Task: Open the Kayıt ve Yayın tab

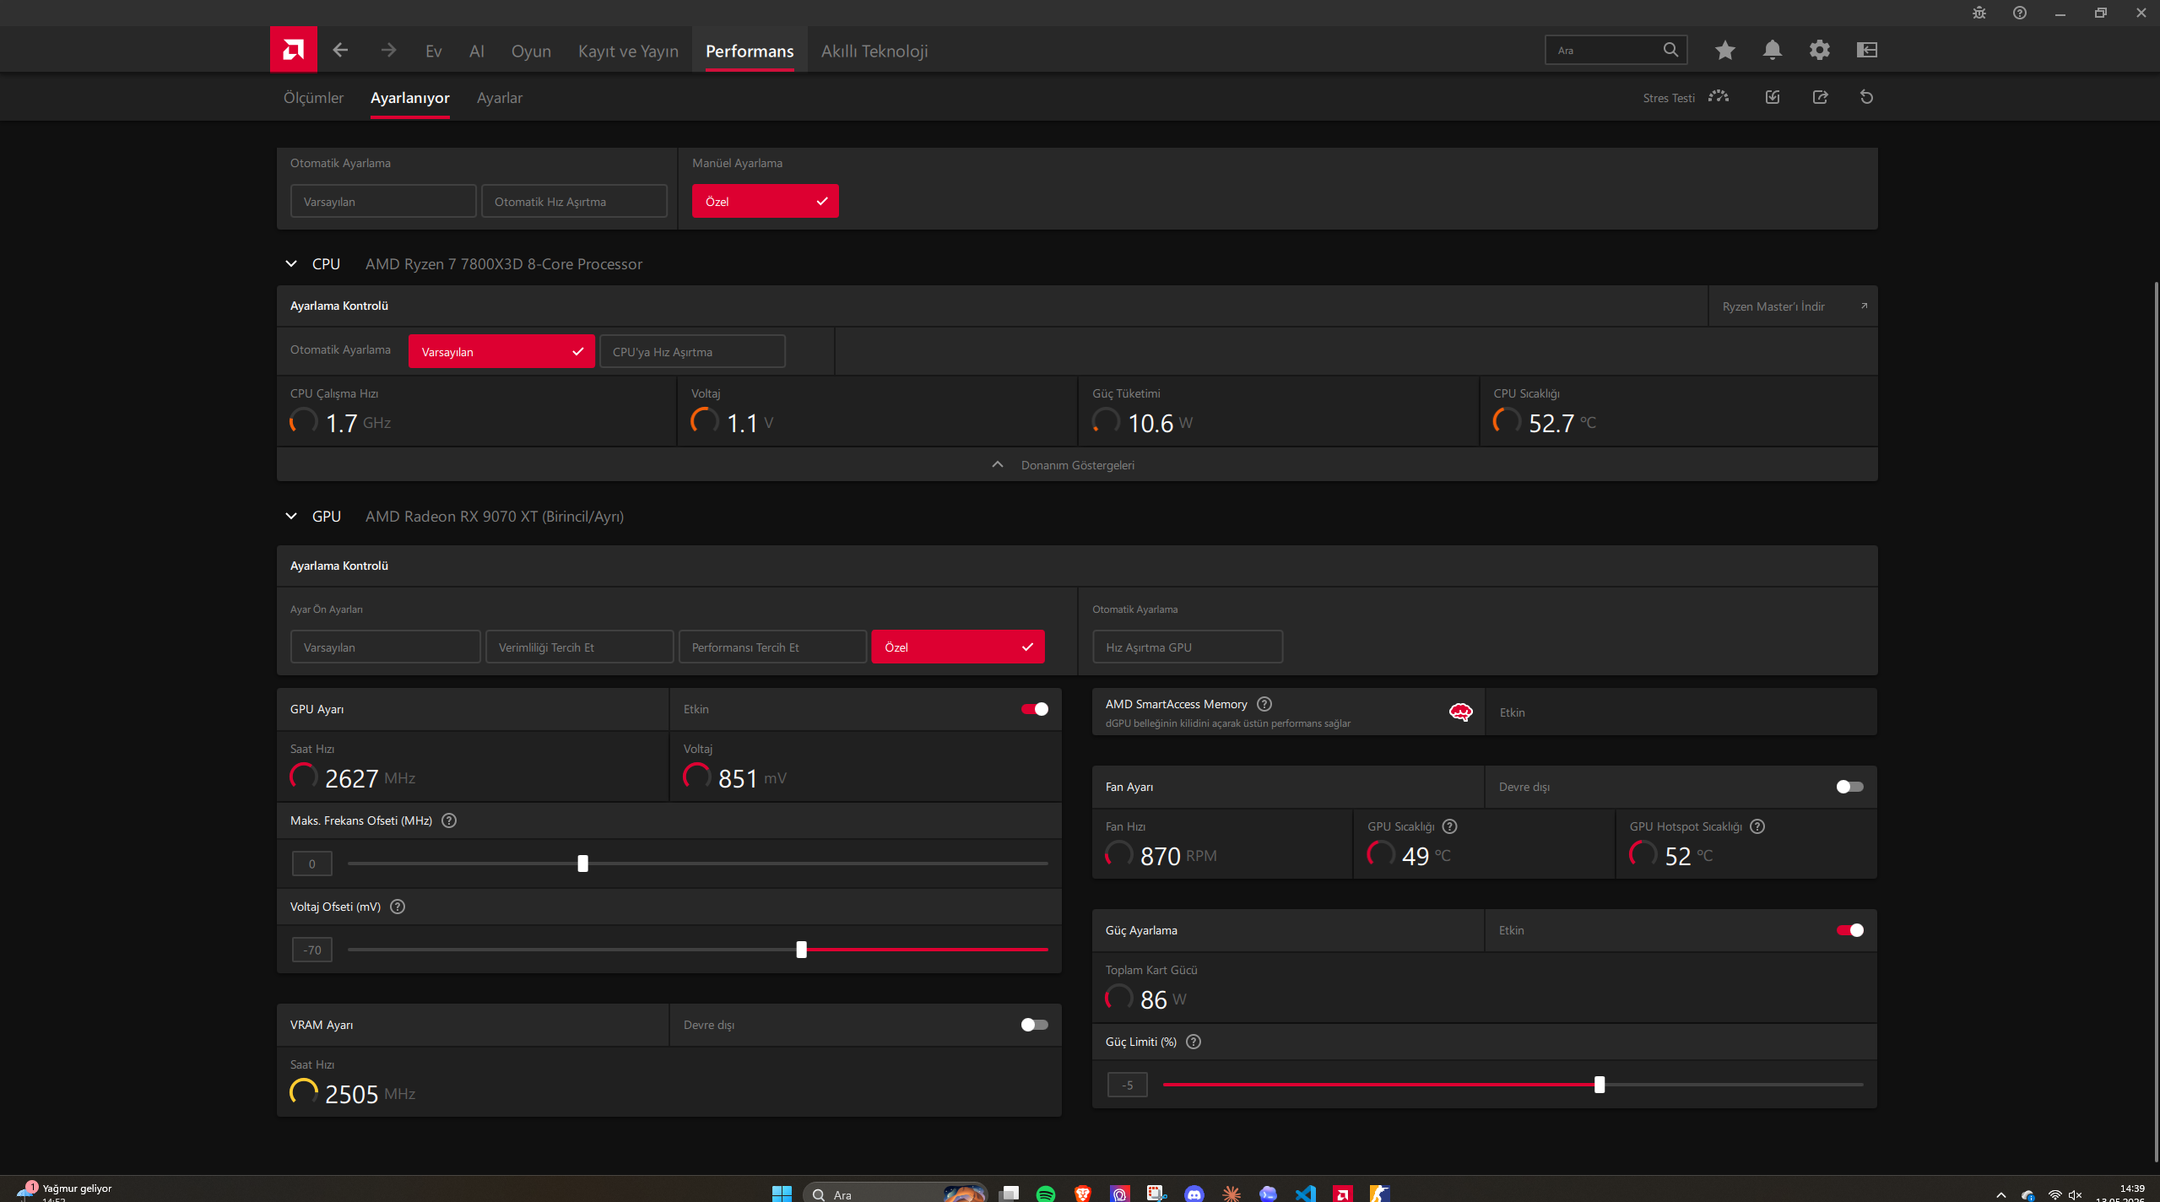Action: [x=628, y=51]
